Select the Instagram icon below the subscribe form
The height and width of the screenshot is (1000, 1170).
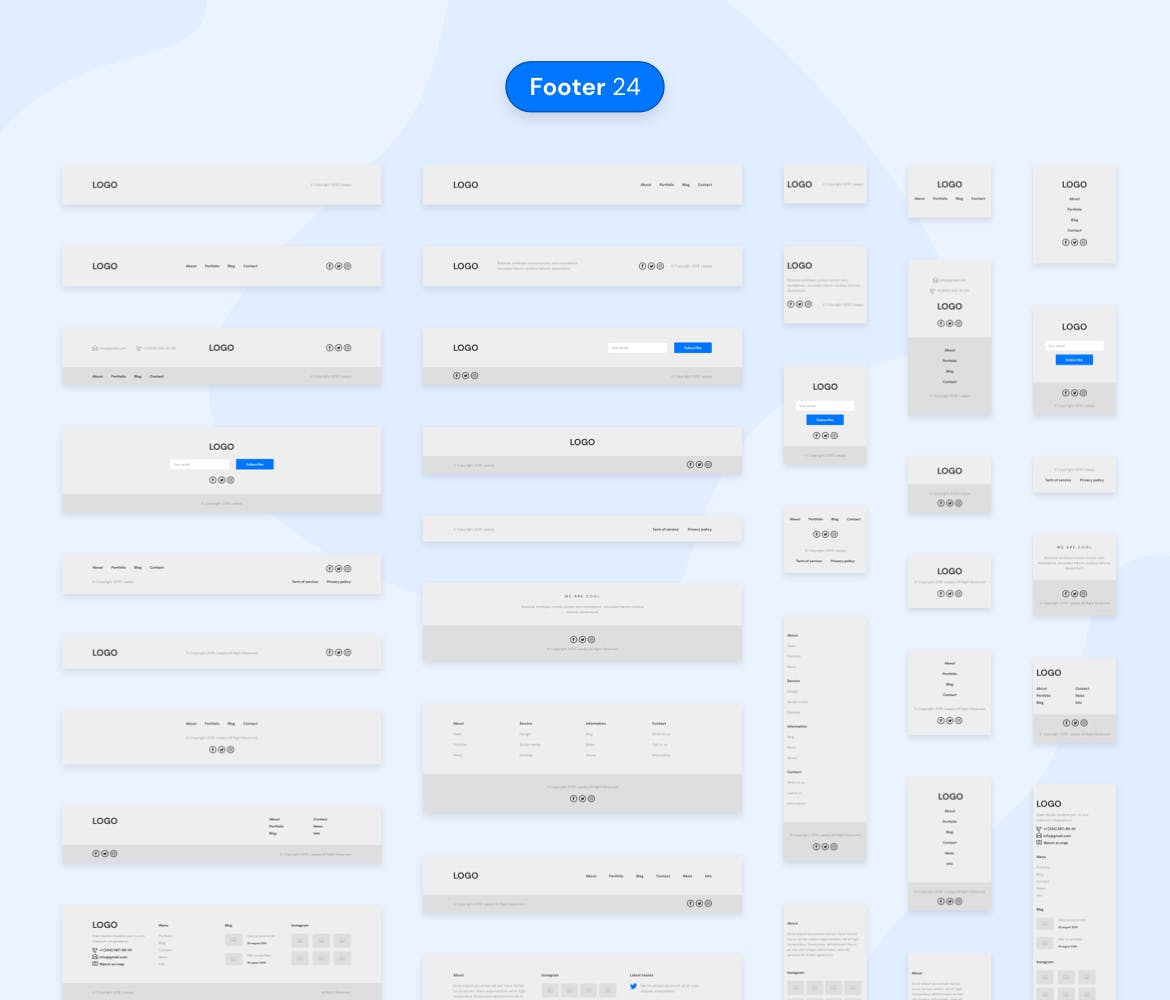[231, 479]
